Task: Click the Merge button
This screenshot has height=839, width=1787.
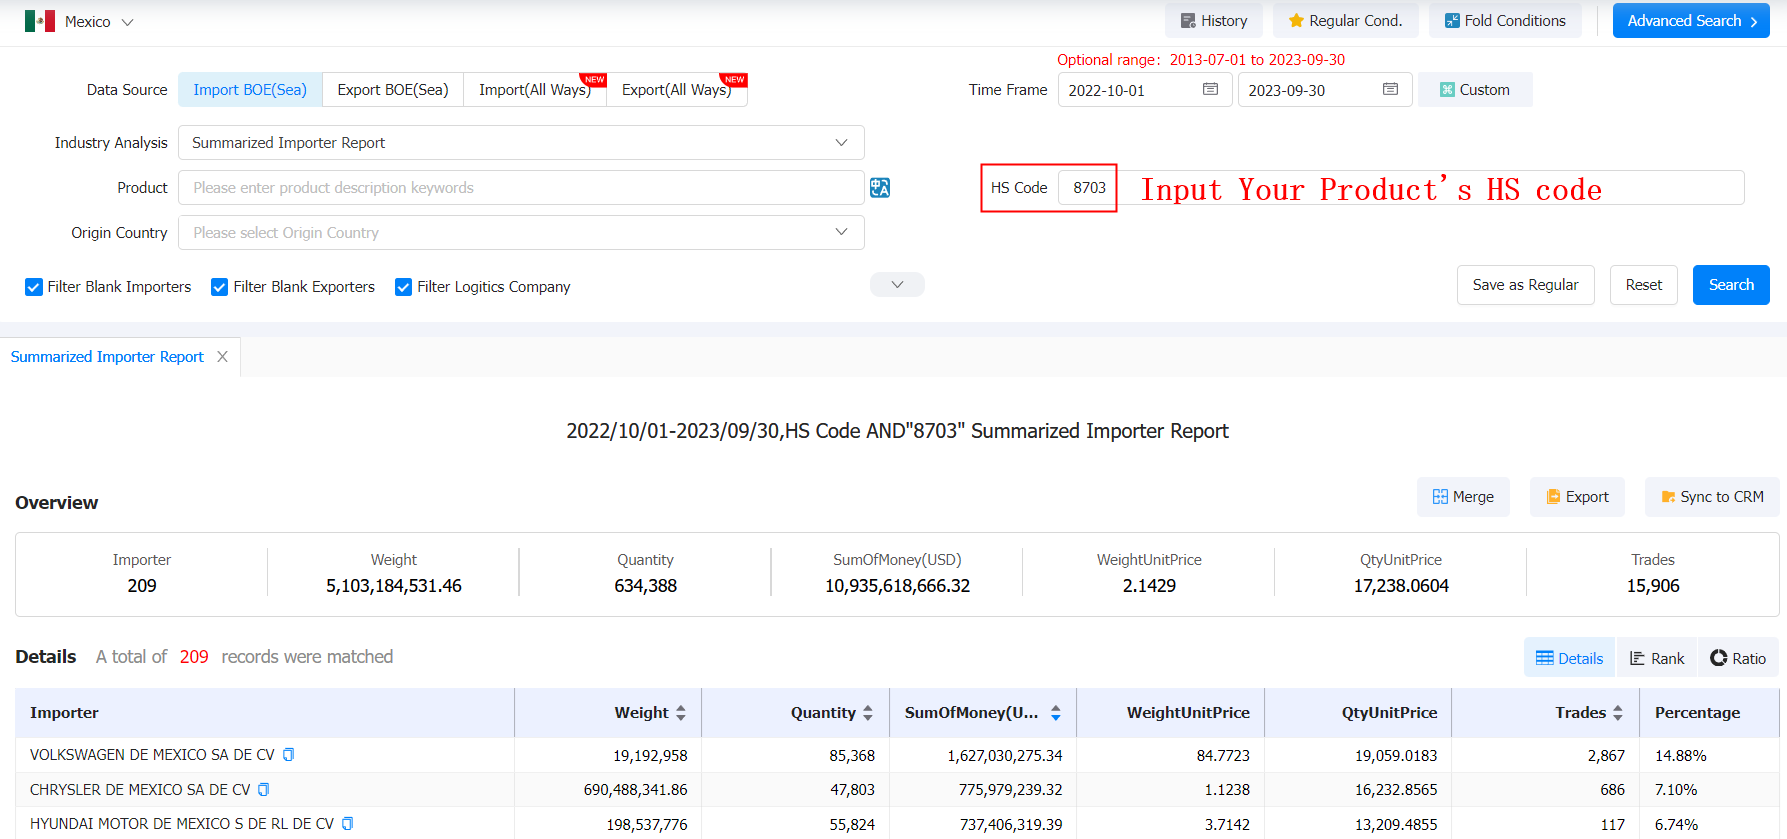Action: (x=1463, y=497)
